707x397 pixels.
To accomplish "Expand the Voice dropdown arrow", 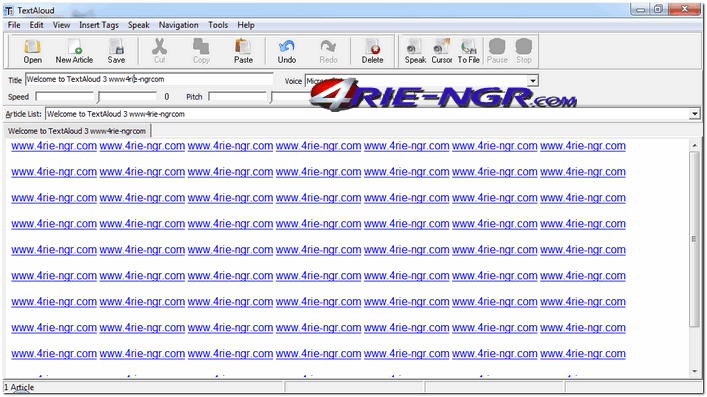I will pyautogui.click(x=533, y=81).
